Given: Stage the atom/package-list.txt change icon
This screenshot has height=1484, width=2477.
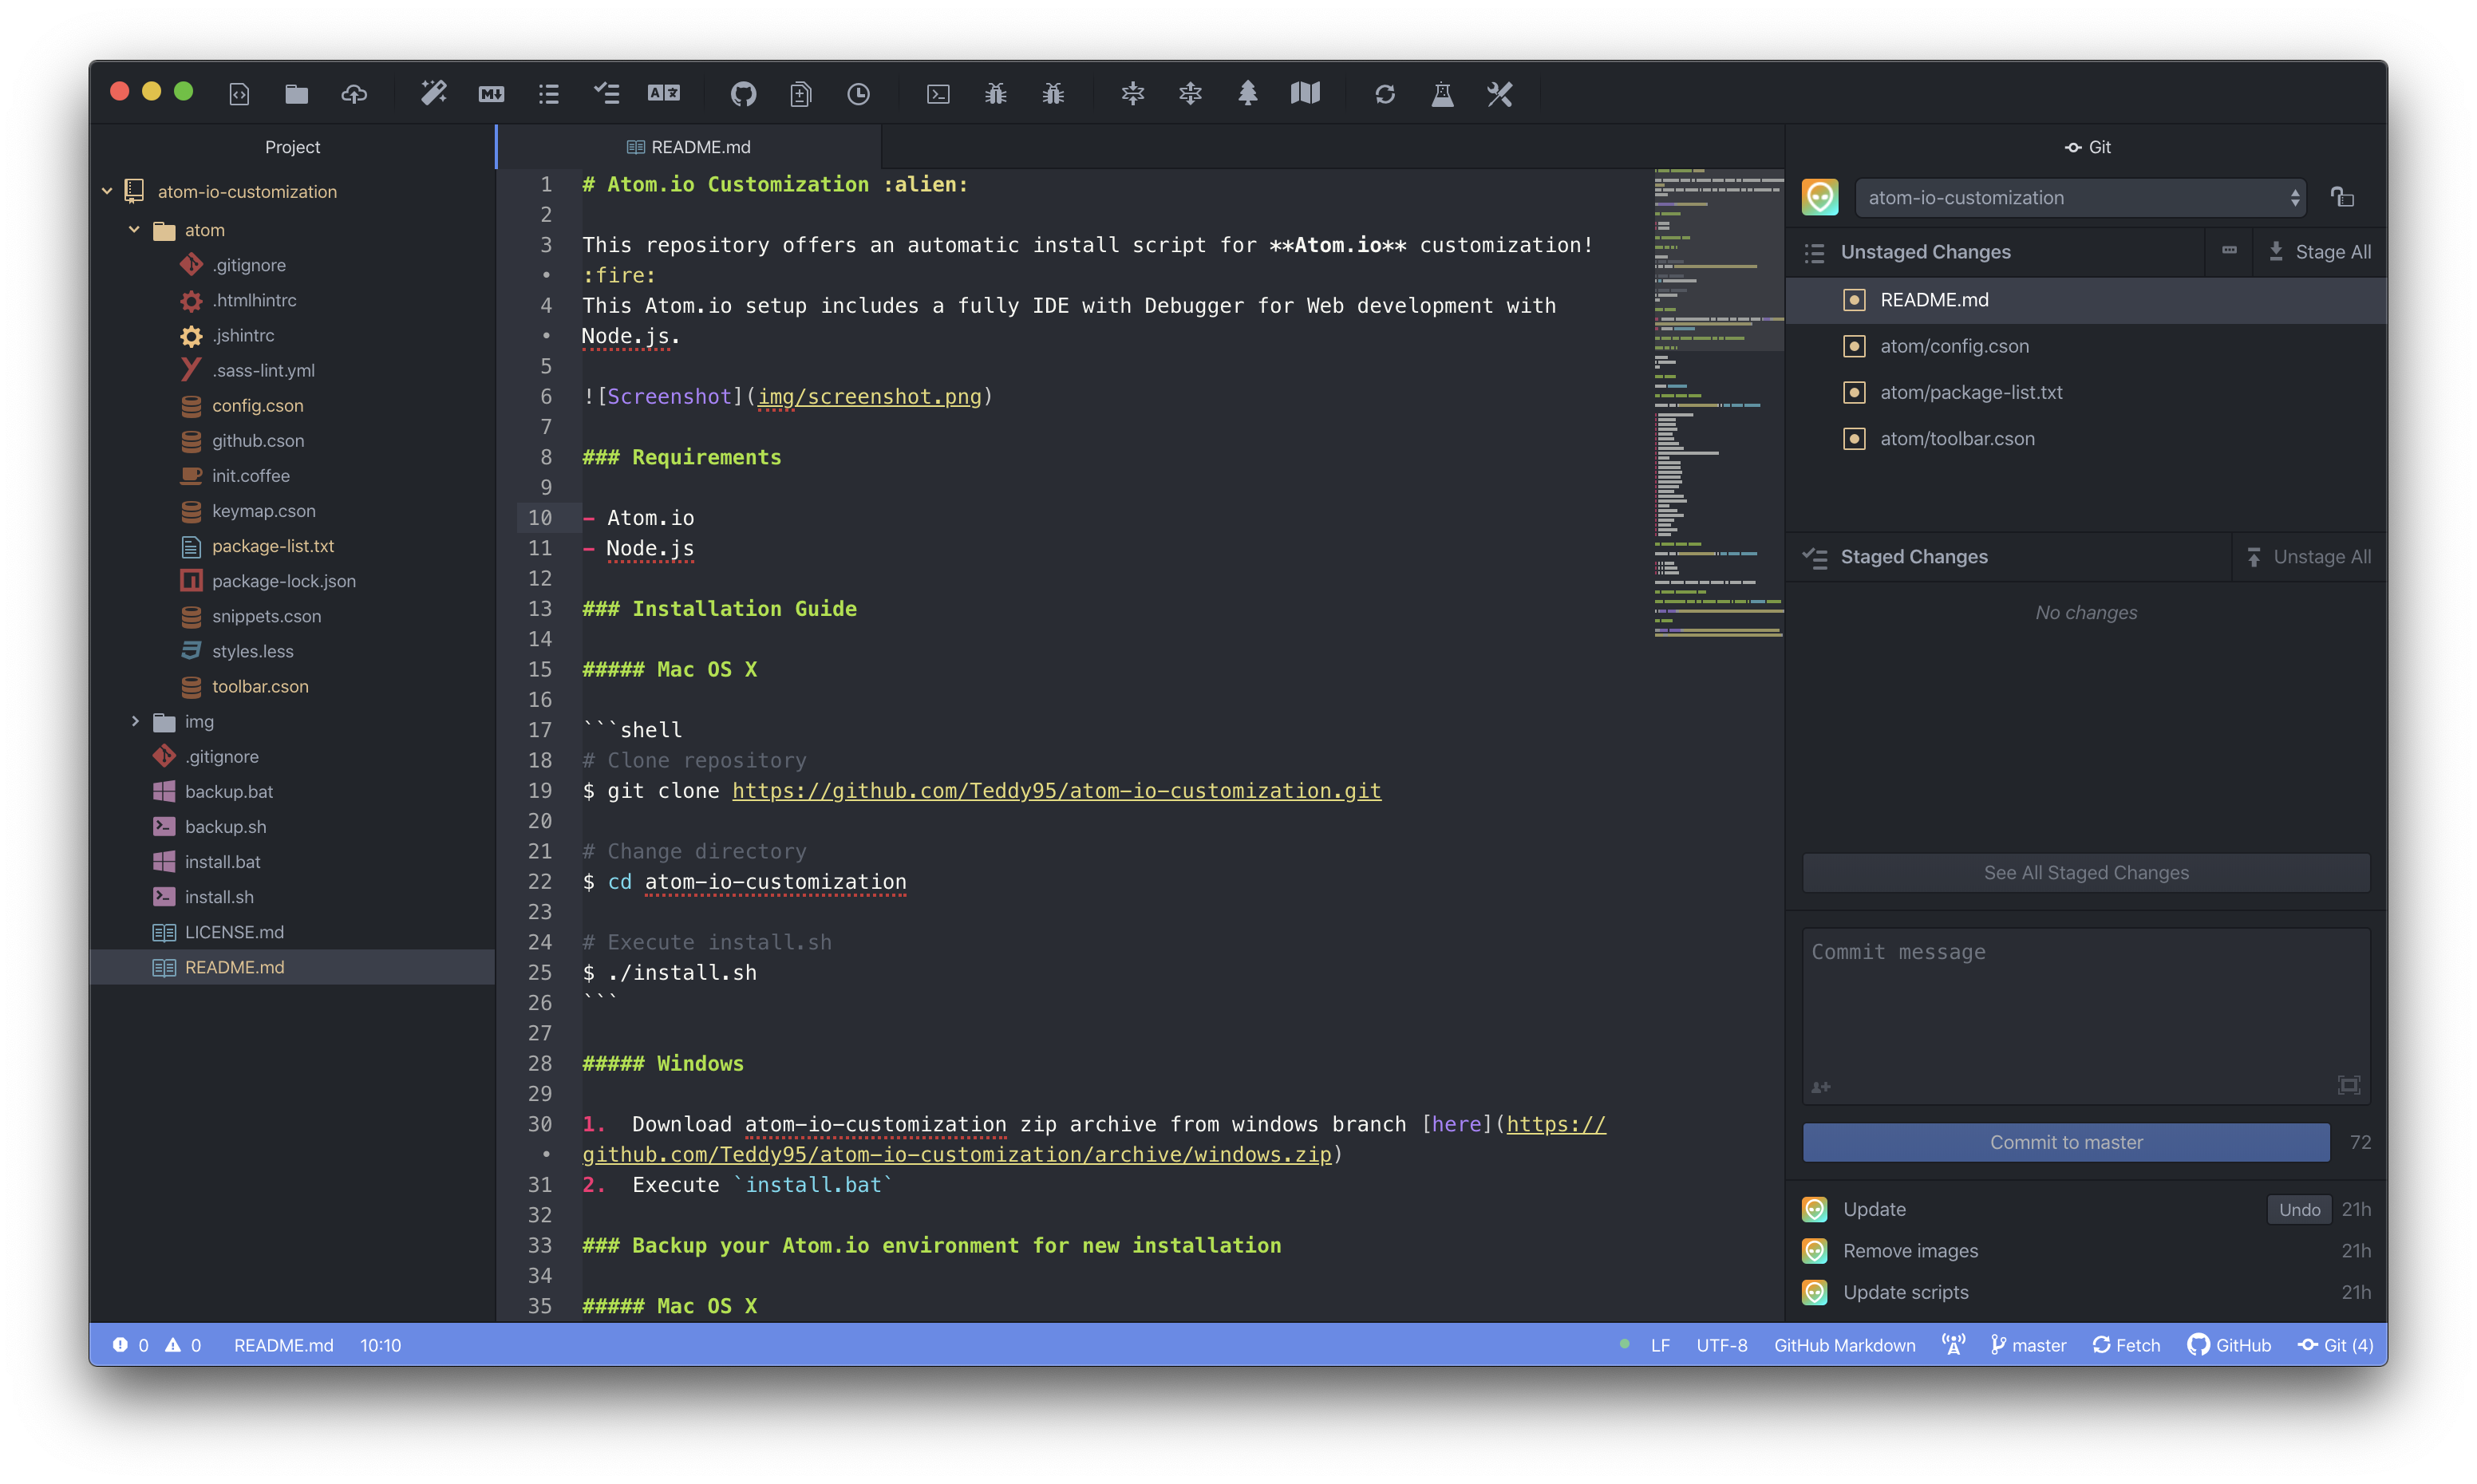Looking at the screenshot, I should click(x=1853, y=393).
